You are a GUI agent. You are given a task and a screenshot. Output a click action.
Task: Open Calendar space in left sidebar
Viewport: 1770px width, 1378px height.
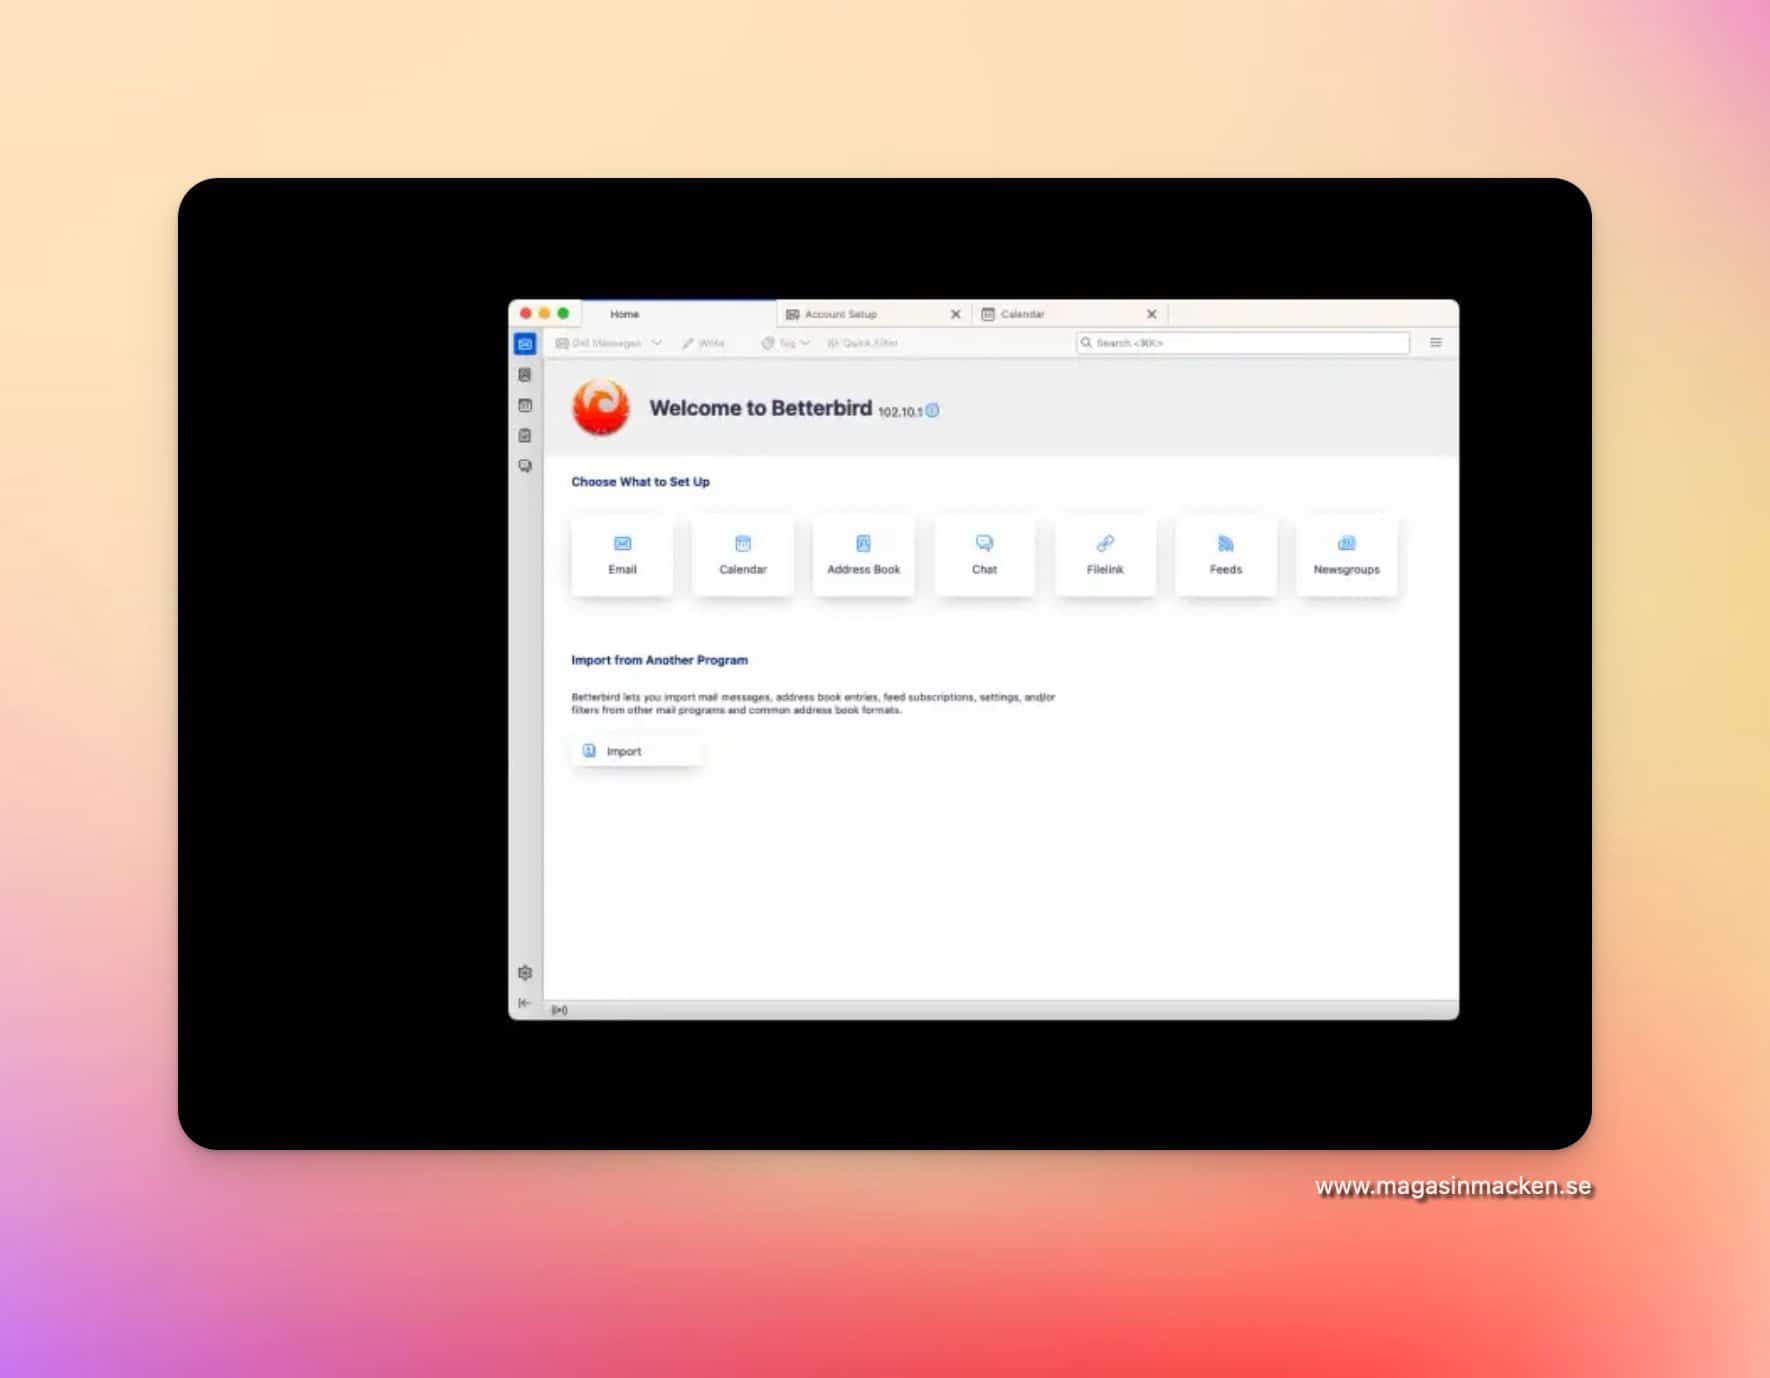525,405
